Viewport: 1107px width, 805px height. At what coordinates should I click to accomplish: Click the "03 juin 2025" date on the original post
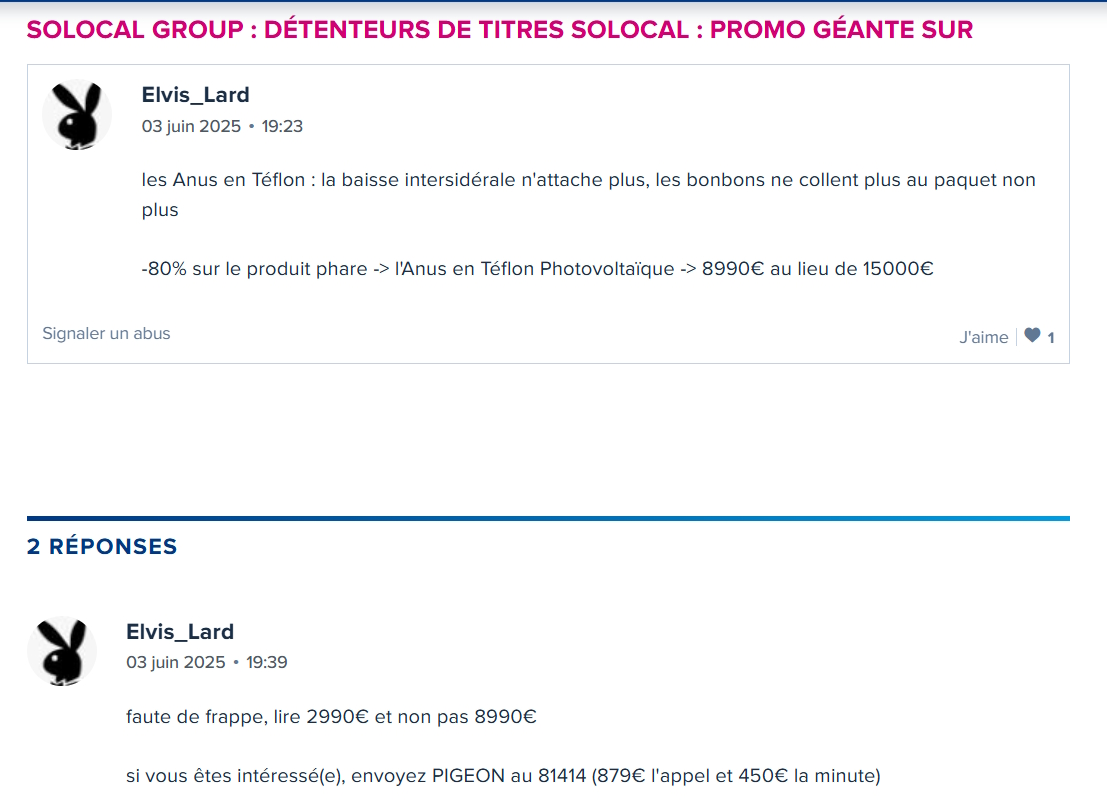tap(191, 127)
